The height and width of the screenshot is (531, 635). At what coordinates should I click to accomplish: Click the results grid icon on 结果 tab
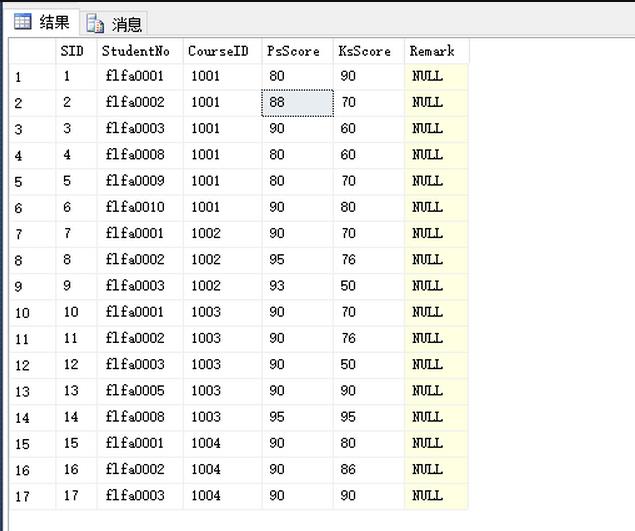23,22
